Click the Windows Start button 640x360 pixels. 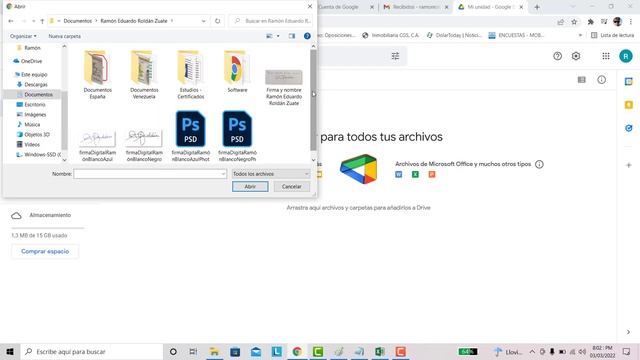(10, 351)
